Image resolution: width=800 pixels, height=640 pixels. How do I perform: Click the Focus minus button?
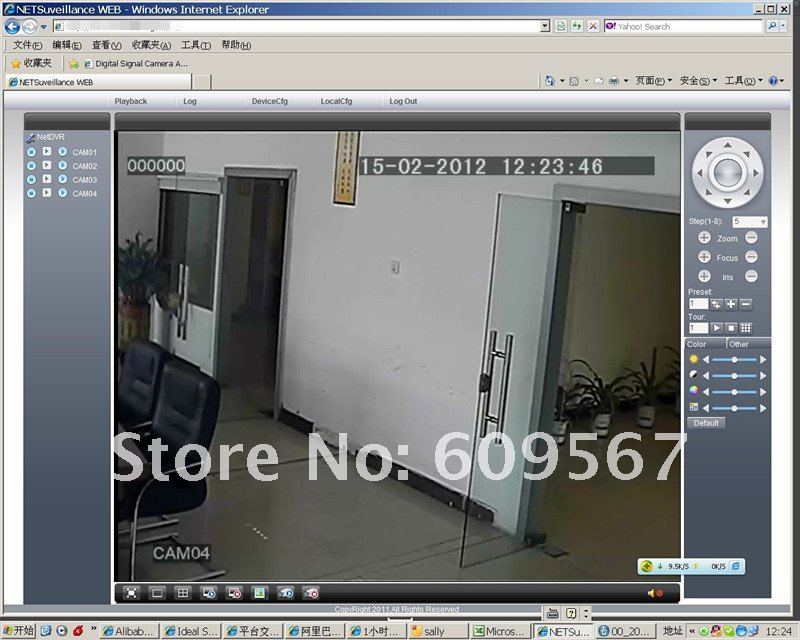(x=751, y=257)
